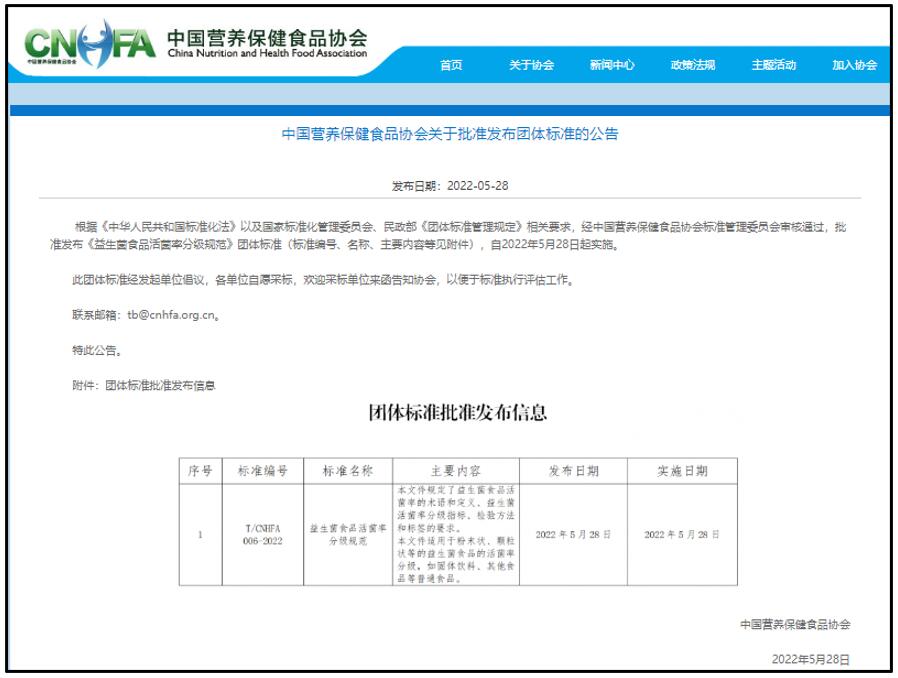
Task: Click the implementation date cell 2022年5月28日
Action: [x=682, y=534]
